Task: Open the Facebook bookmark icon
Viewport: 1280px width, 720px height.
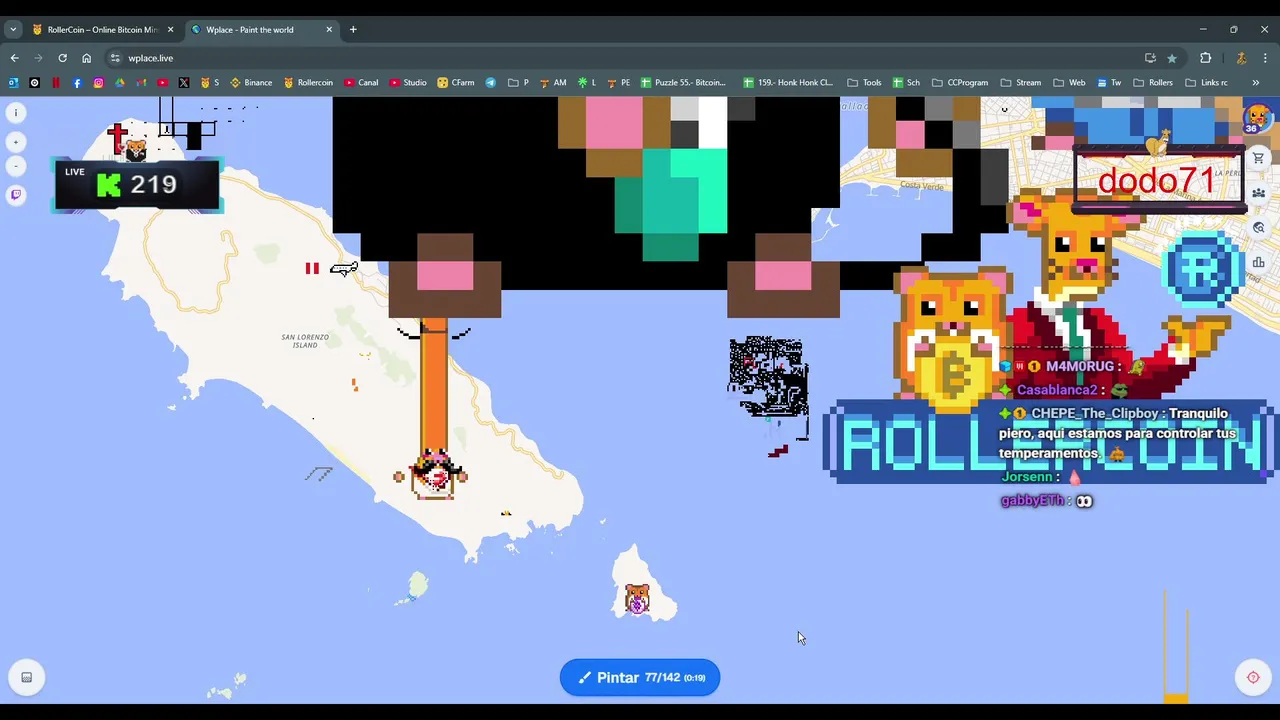Action: click(77, 83)
